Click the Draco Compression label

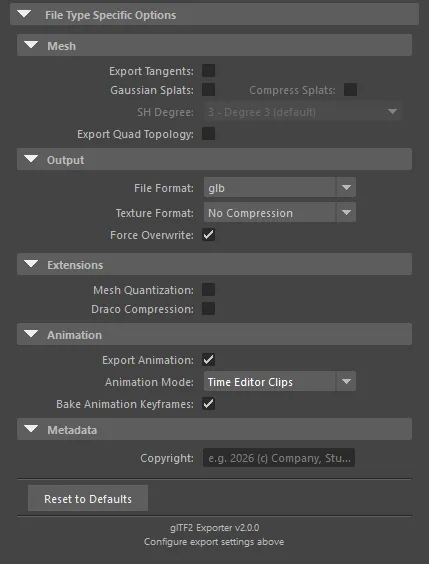[142, 309]
